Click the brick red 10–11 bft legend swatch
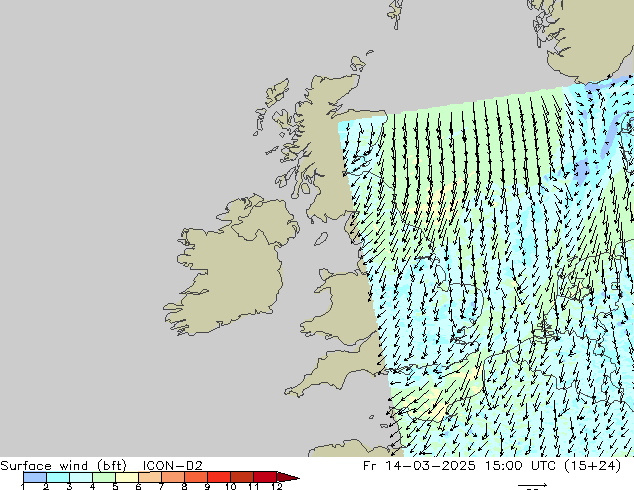Screen dimensions: 634x490 242,477
